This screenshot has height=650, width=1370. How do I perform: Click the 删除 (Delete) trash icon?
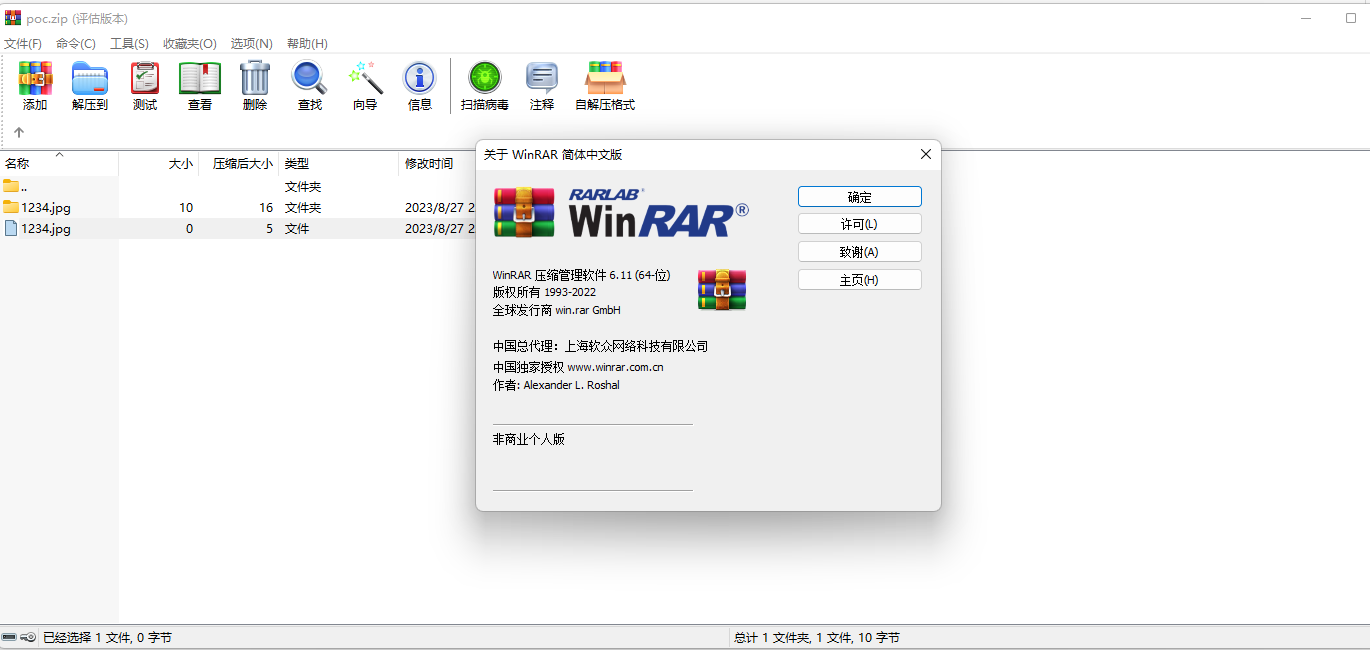[255, 78]
